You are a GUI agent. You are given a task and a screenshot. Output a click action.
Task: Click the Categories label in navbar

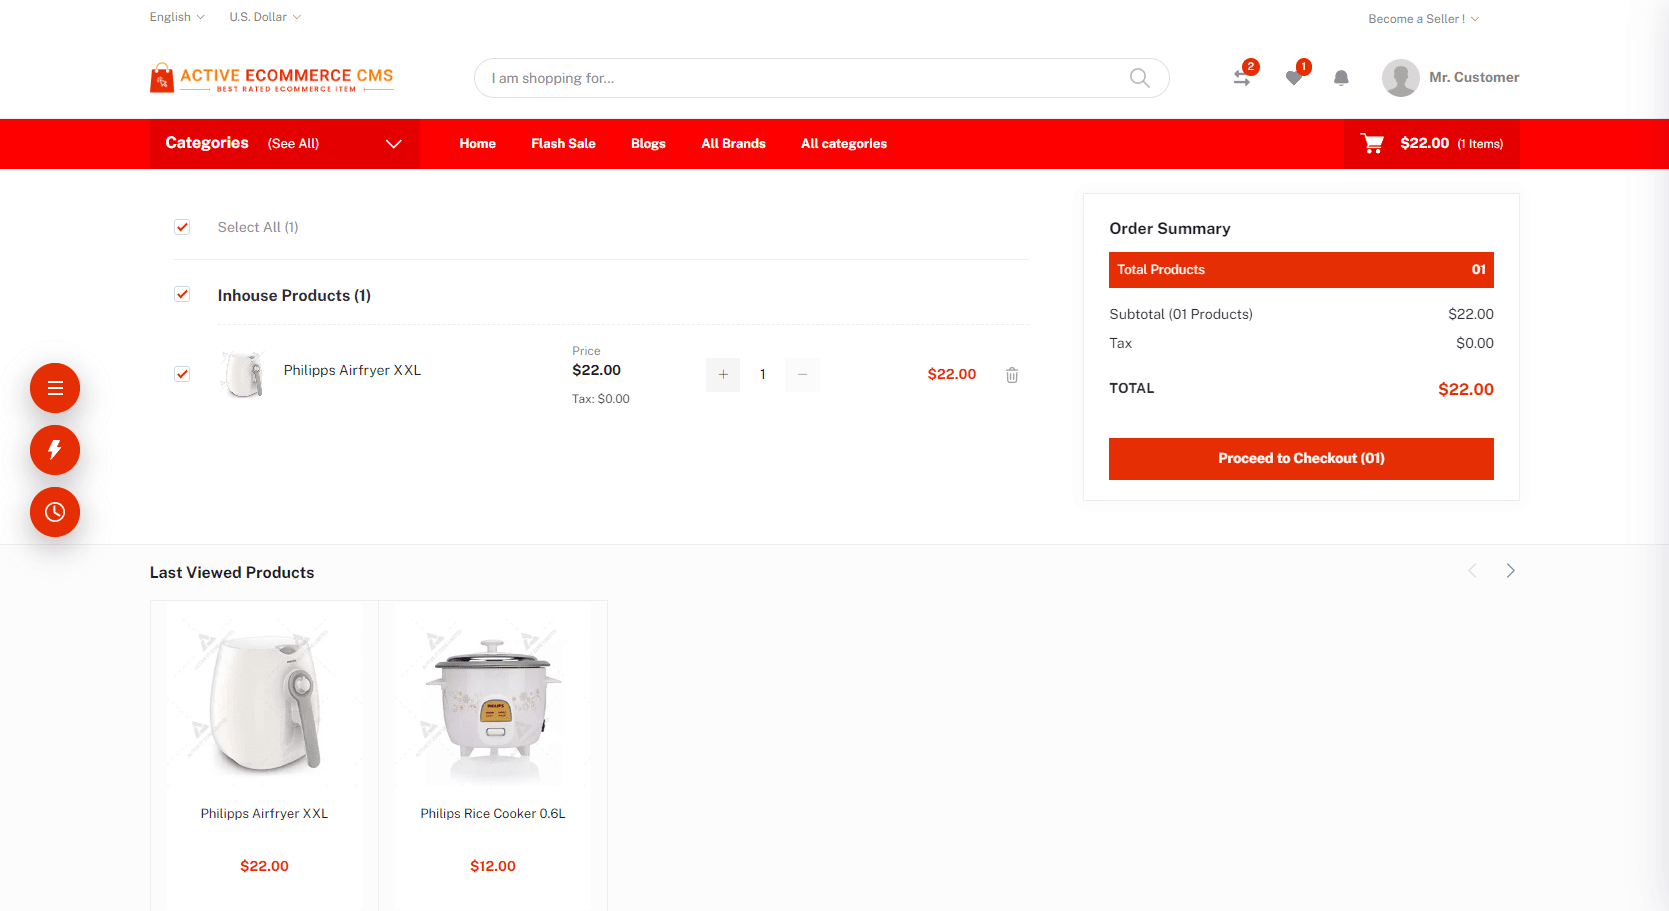(207, 143)
